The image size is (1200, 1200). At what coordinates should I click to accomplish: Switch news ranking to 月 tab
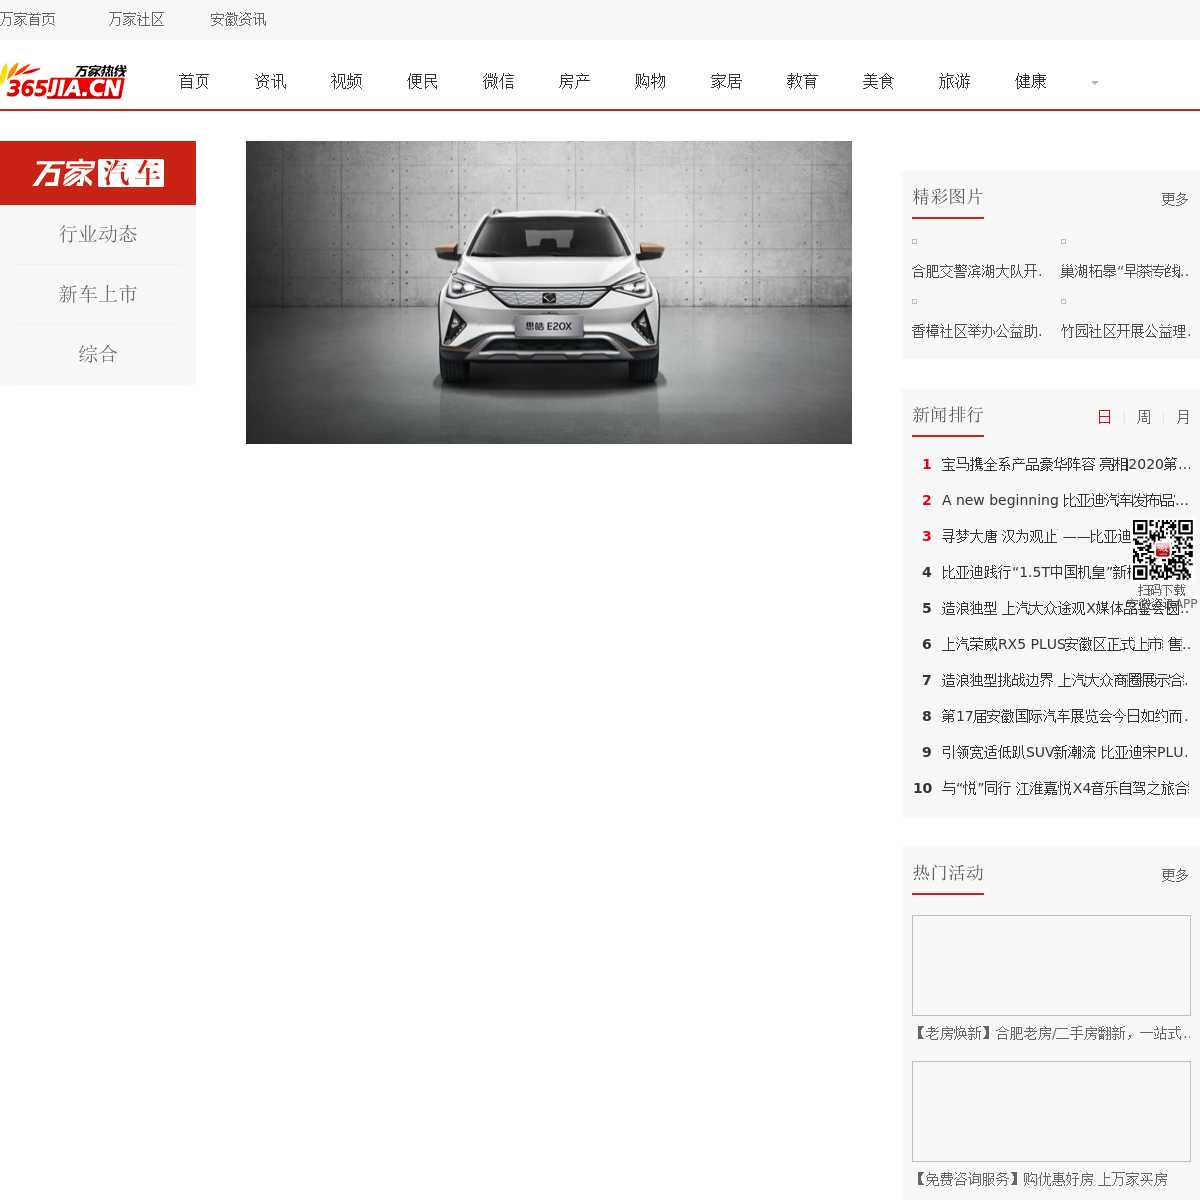pyautogui.click(x=1183, y=417)
